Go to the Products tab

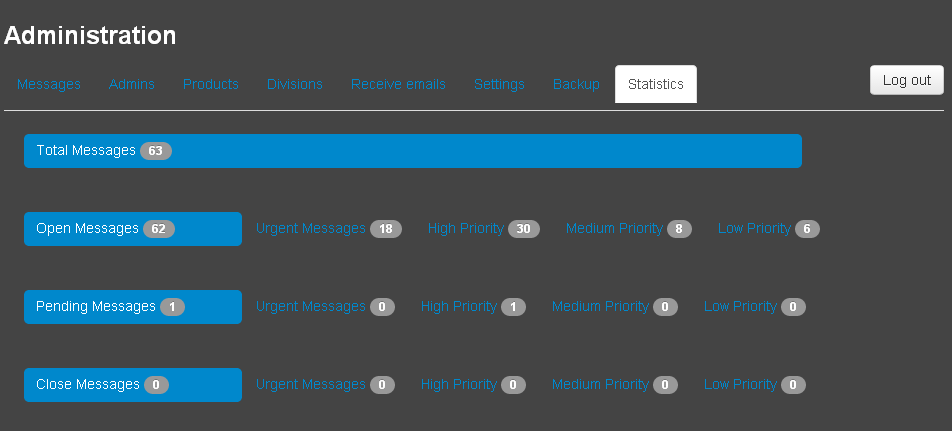point(211,84)
